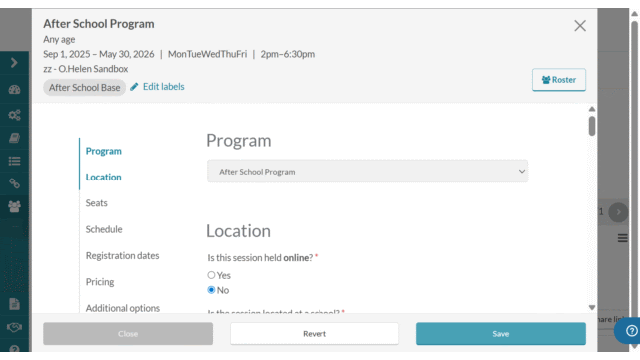Click the link chain icon in sidebar

(x=14, y=183)
